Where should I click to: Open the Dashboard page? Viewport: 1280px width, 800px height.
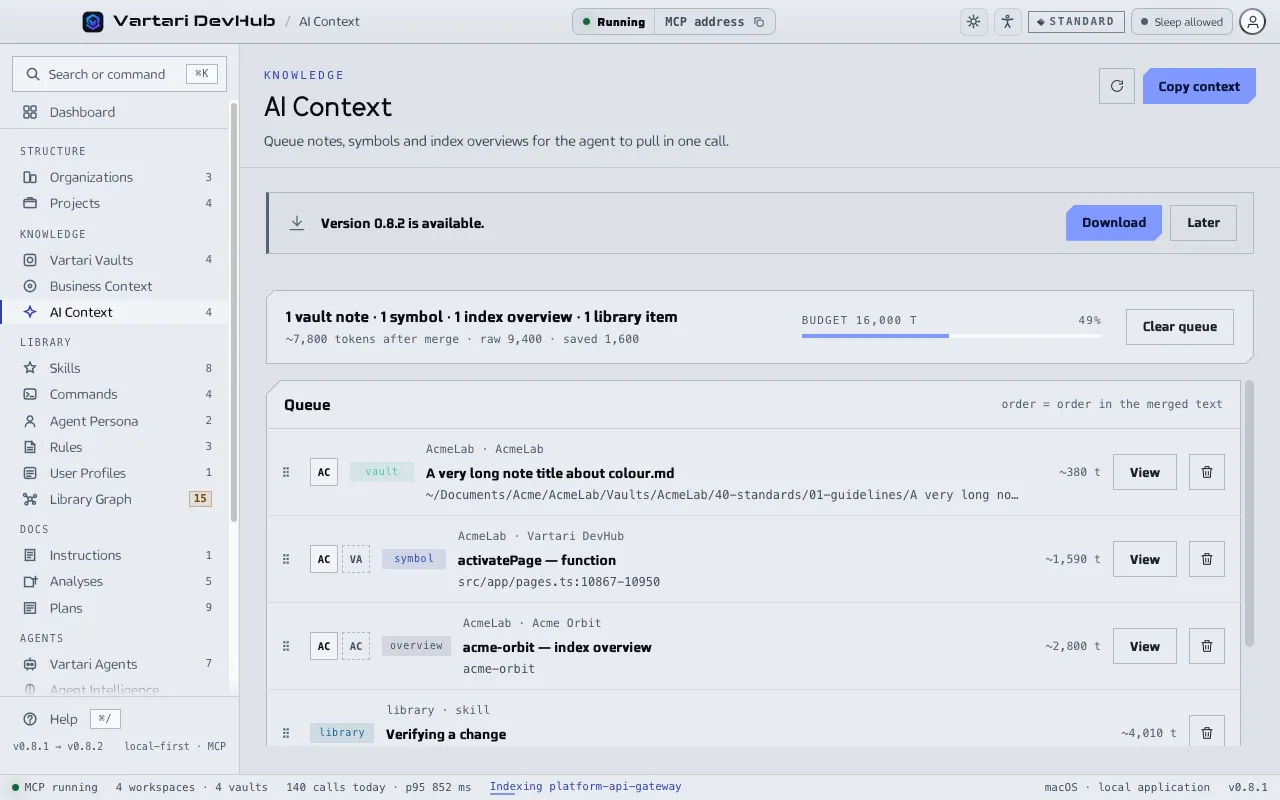click(x=114, y=112)
